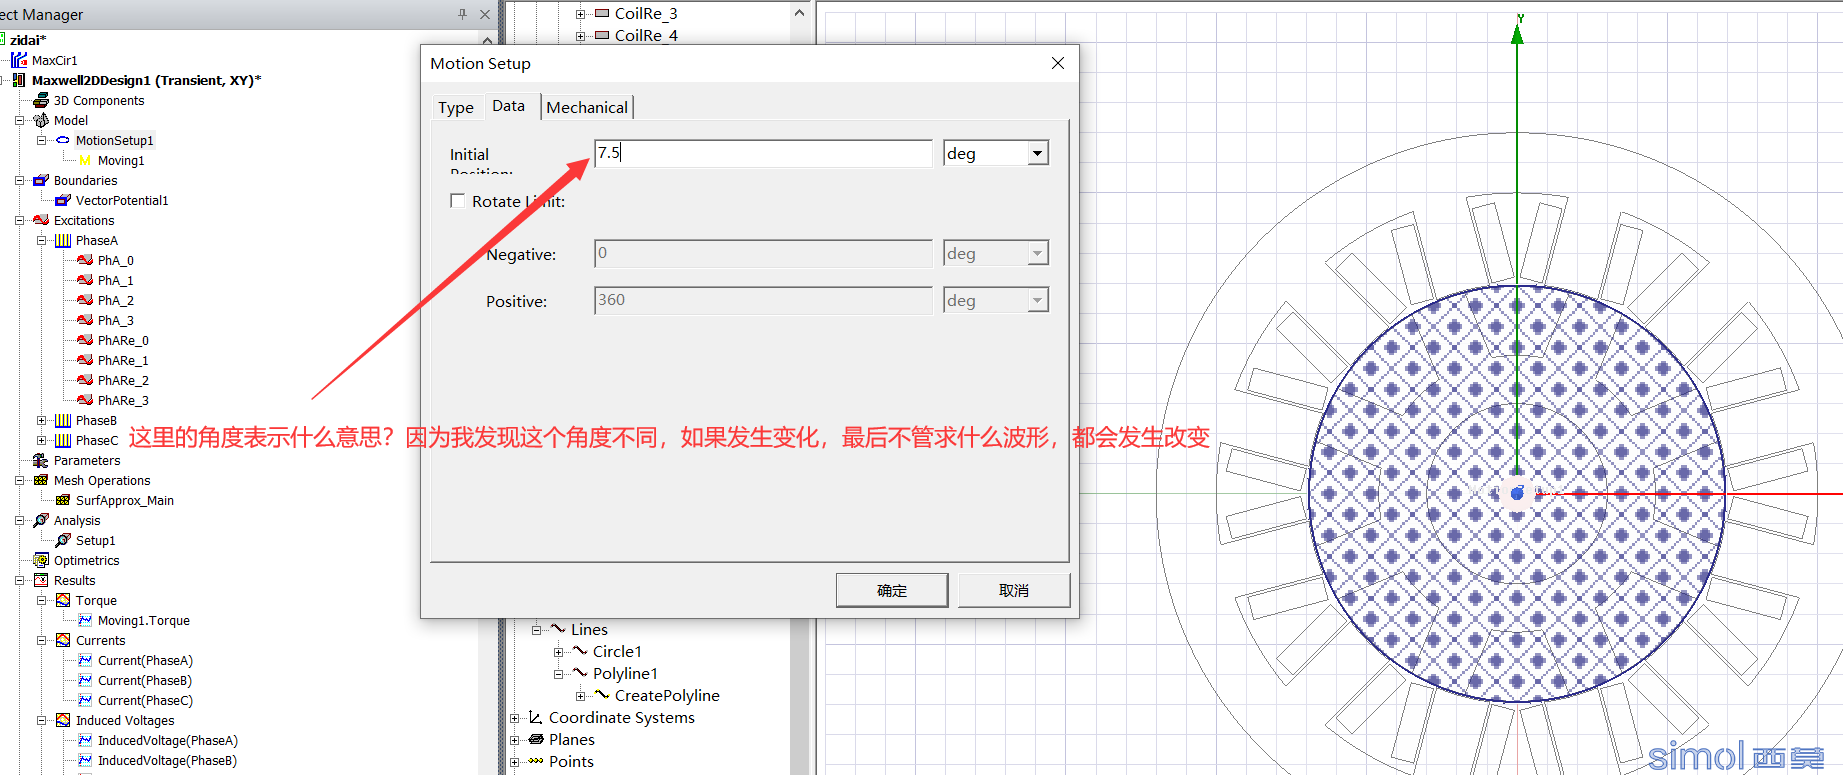Click the Planes node icon

click(536, 739)
